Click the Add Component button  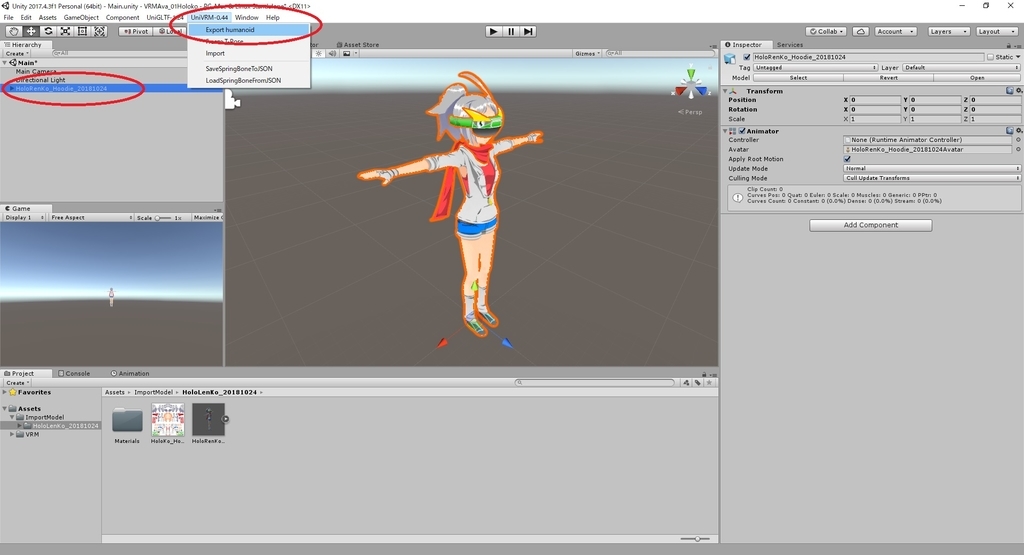point(871,225)
